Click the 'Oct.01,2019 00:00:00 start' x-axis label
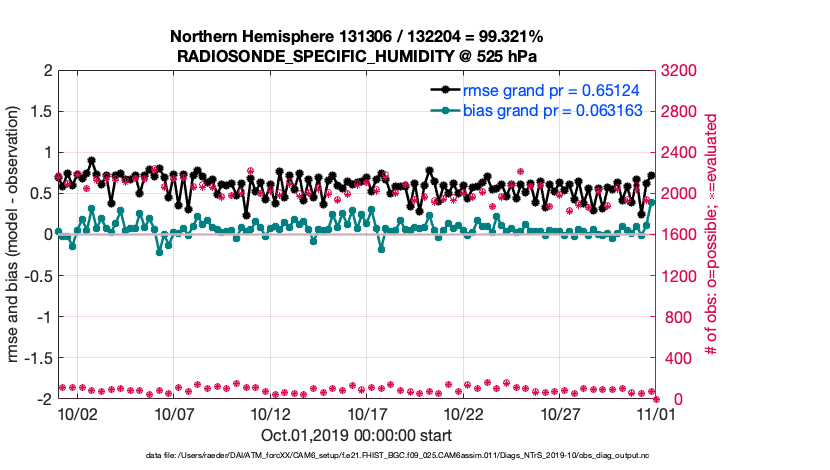The height and width of the screenshot is (470, 830). click(x=356, y=435)
